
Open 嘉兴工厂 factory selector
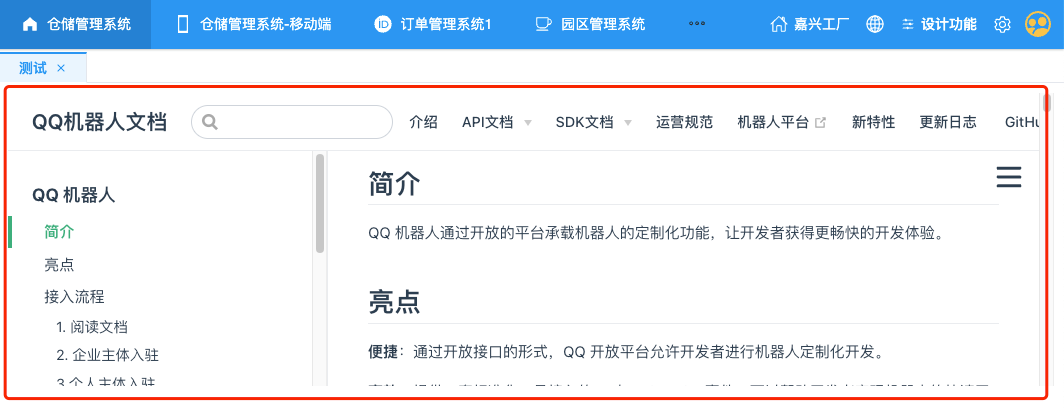[x=810, y=25]
